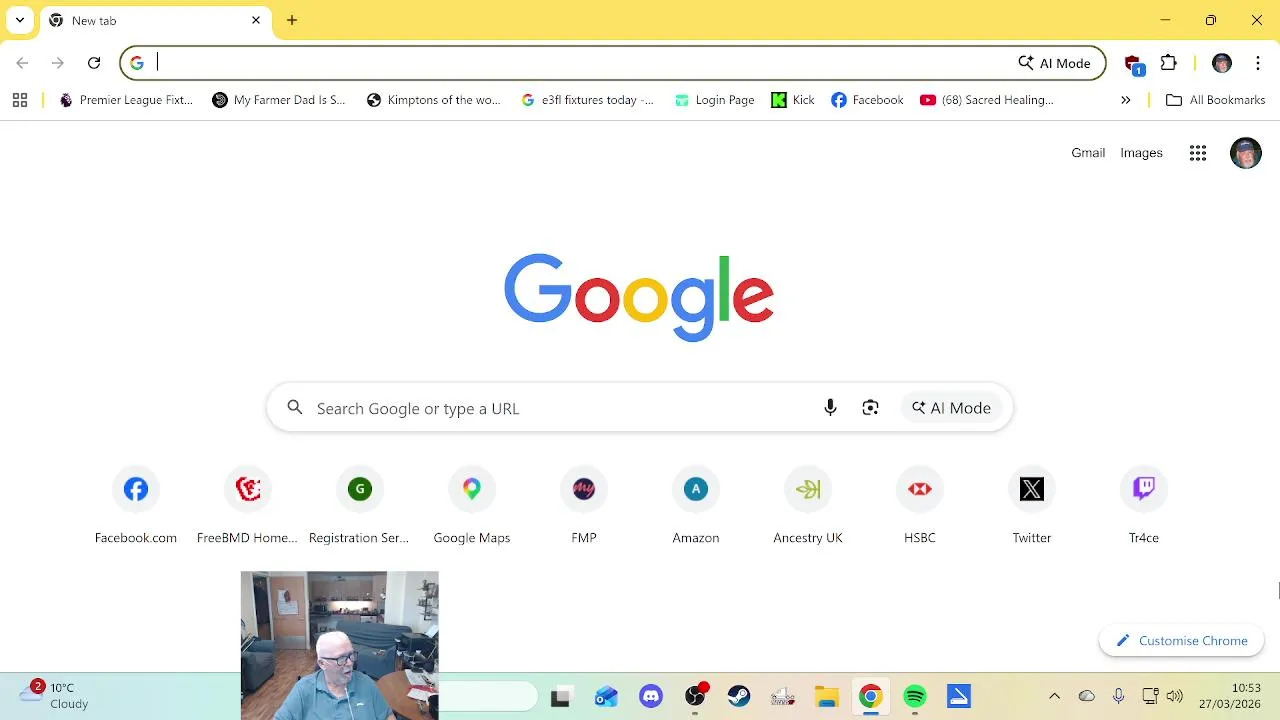Open OBS Studio from the taskbar
1280x720 pixels.
pyautogui.click(x=695, y=697)
